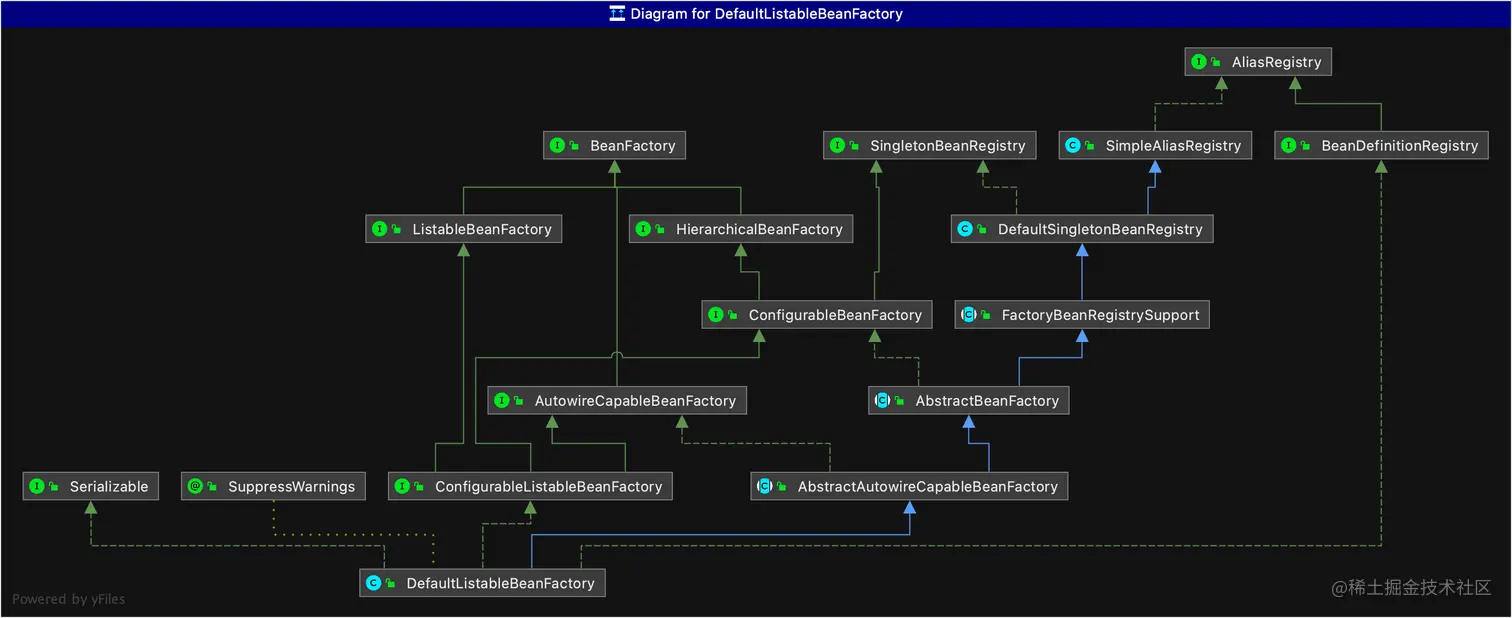Select the AliasRegistry label
Image resolution: width=1512 pixels, height=618 pixels.
click(x=1276, y=62)
